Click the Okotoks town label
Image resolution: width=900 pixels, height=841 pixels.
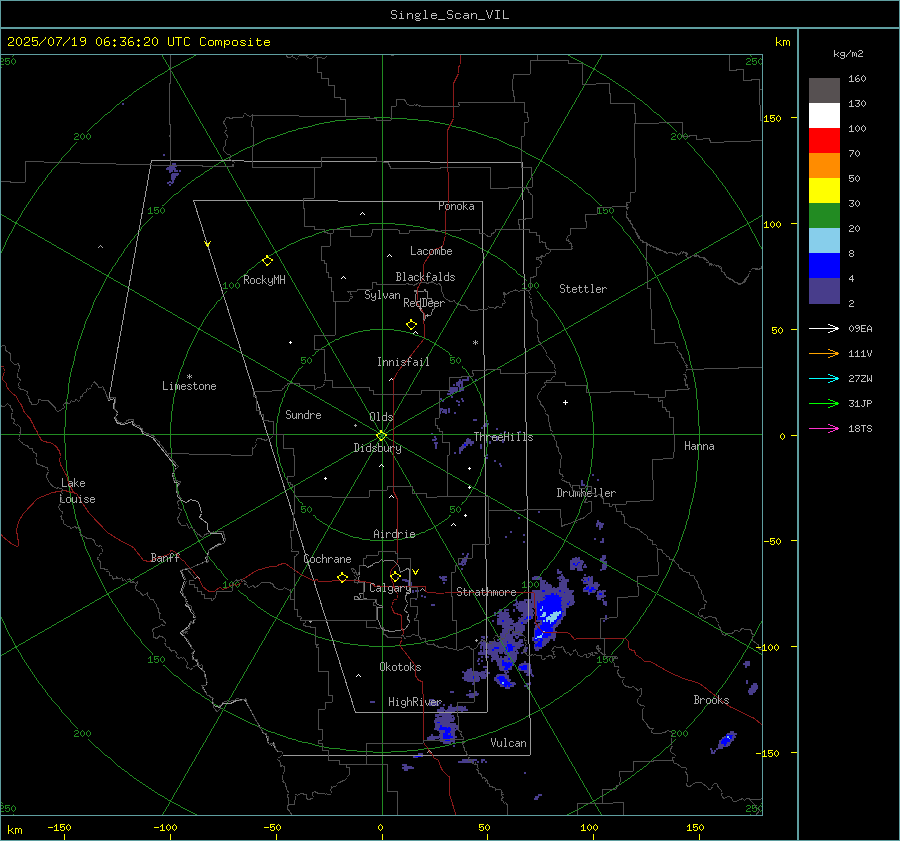click(400, 667)
